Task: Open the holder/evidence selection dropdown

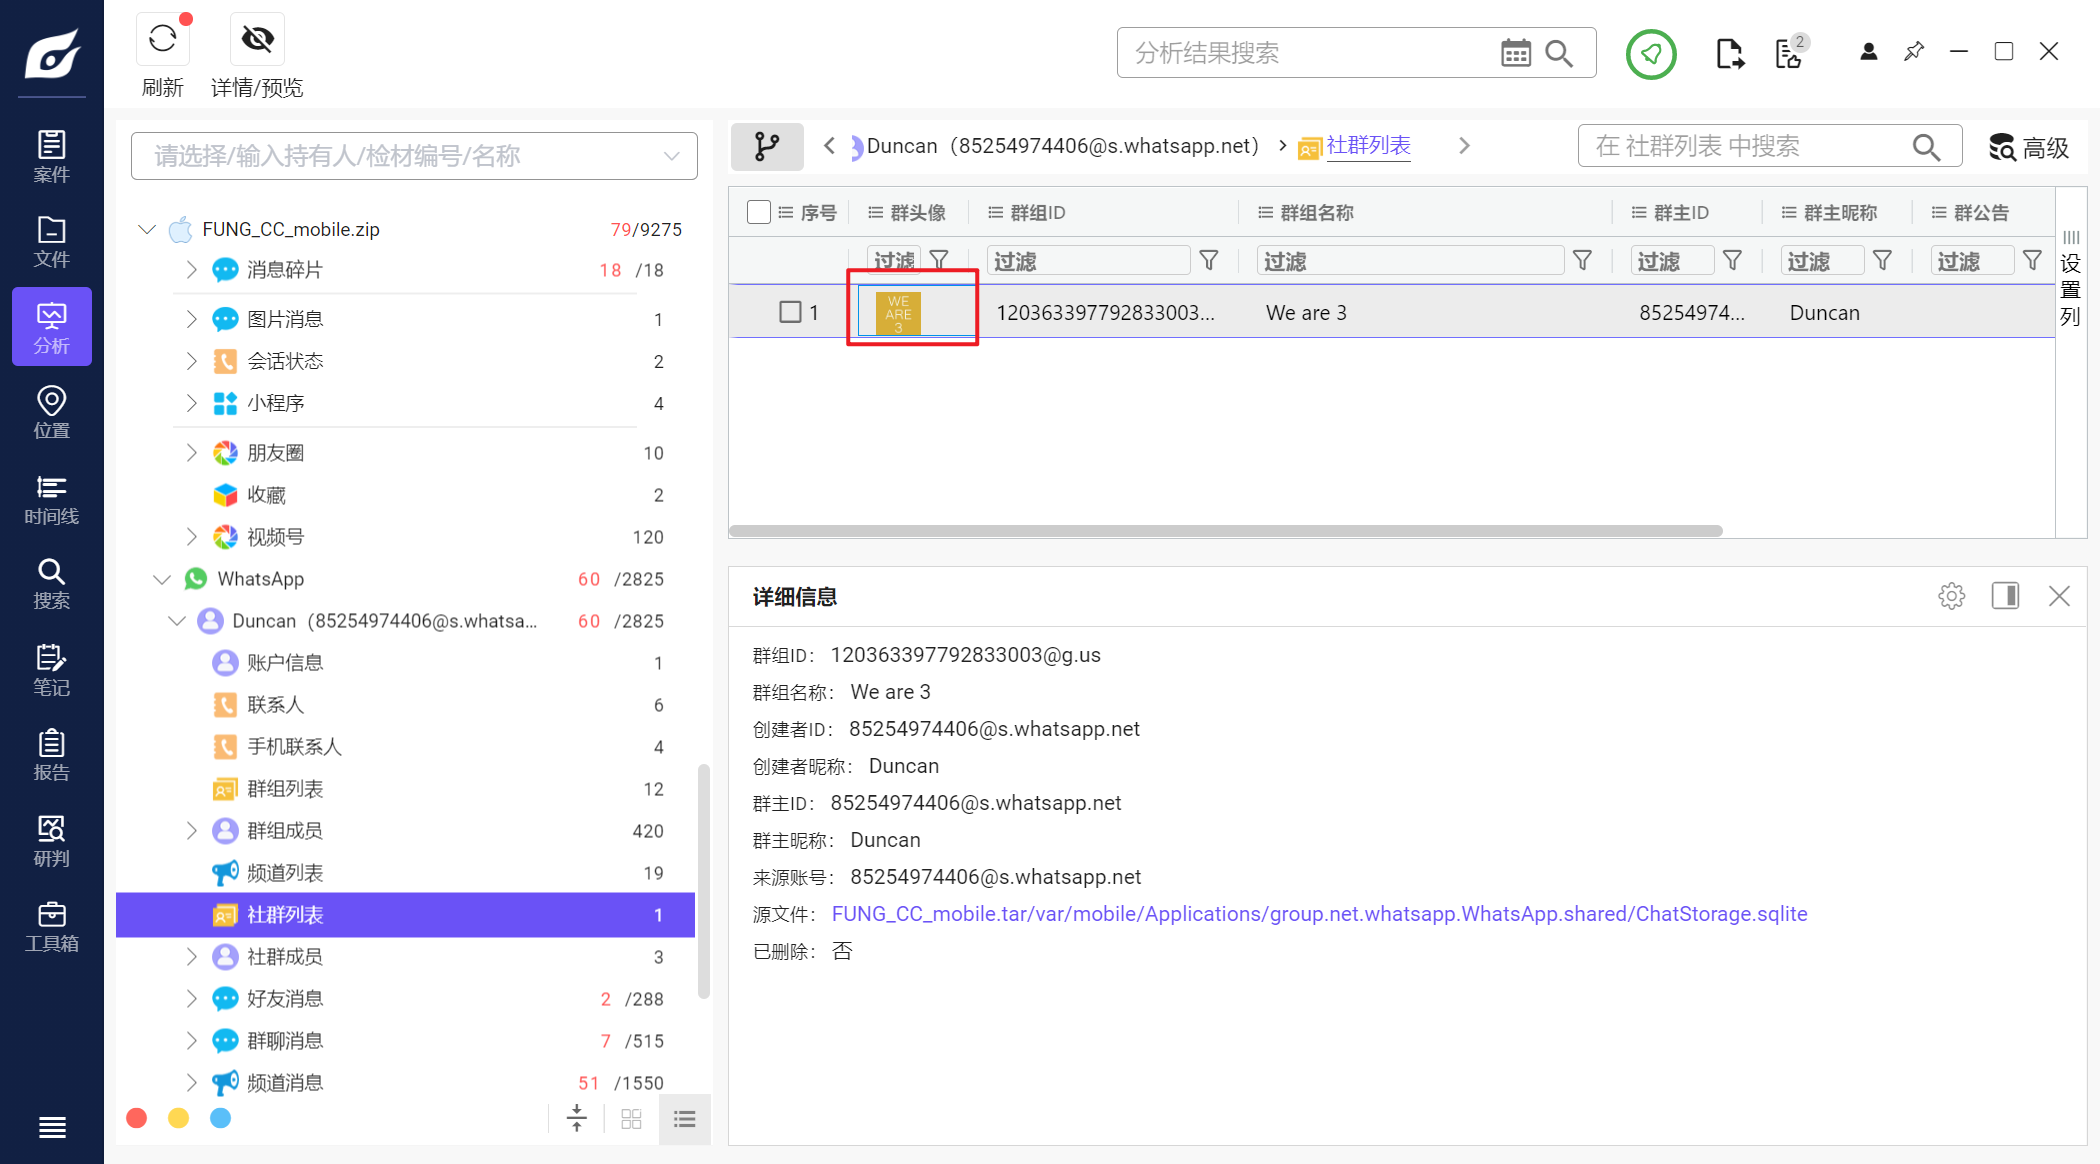Action: click(414, 156)
